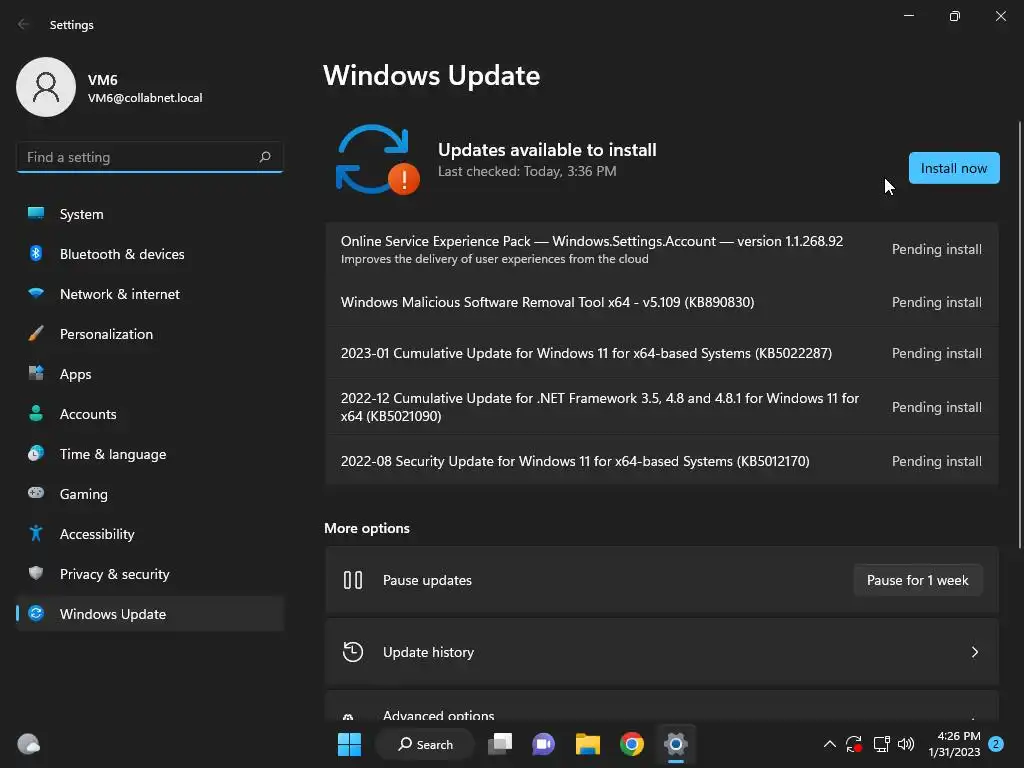
Task: Click the Install now button
Action: pyautogui.click(x=953, y=168)
